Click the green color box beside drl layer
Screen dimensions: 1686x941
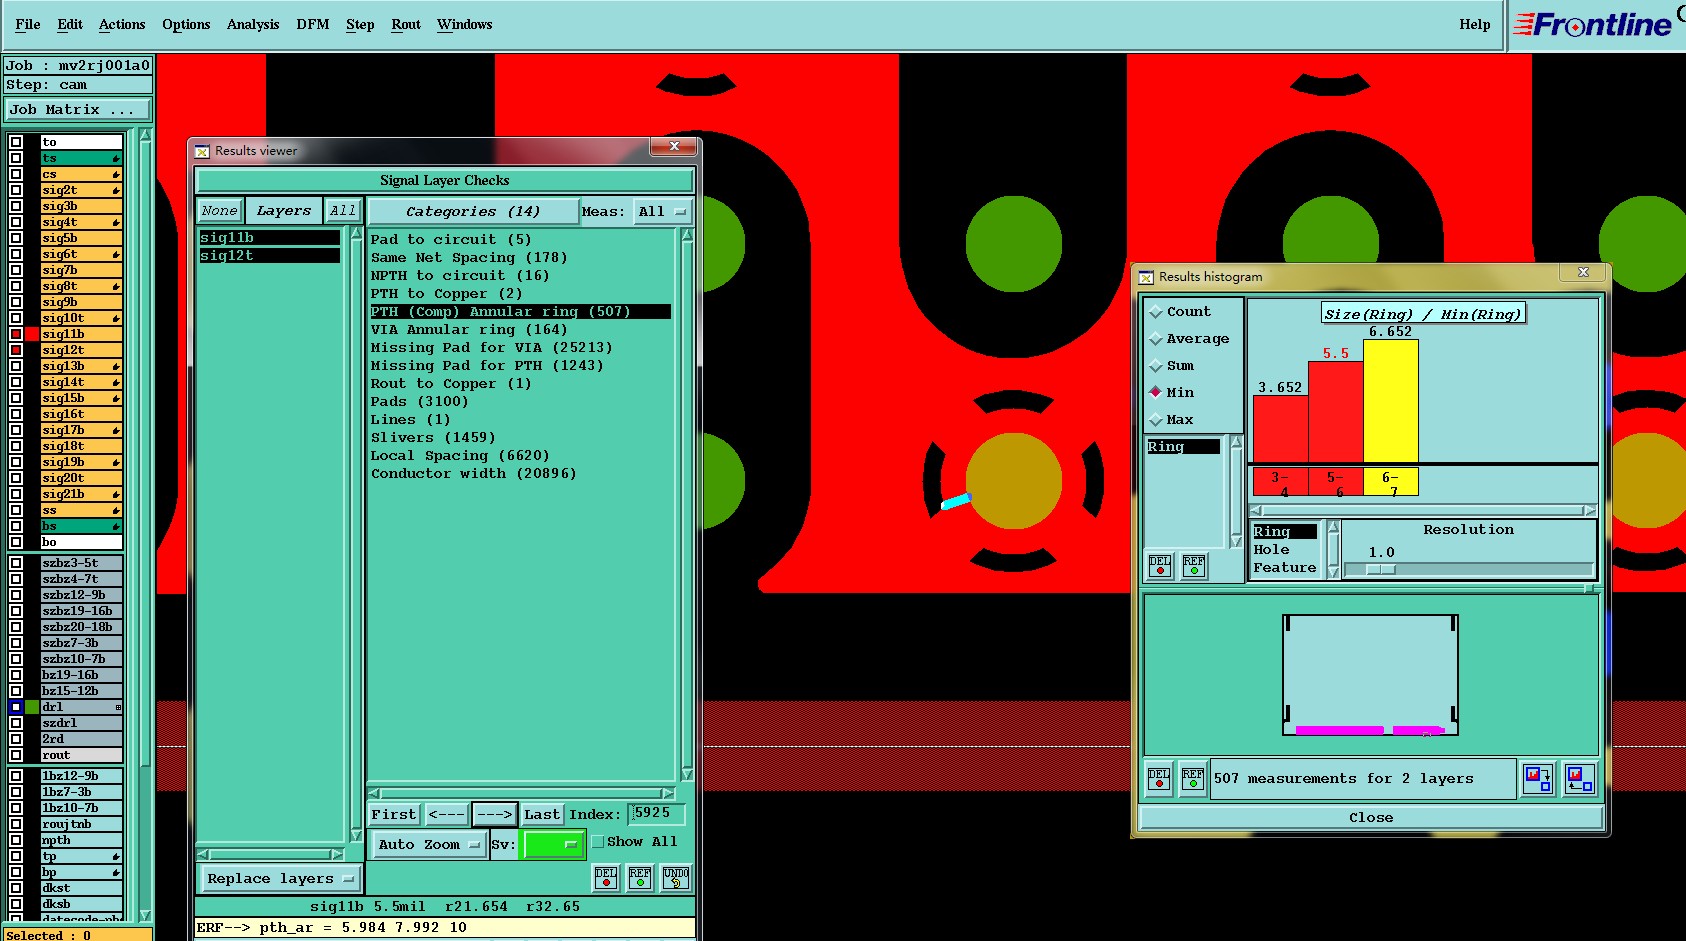pyautogui.click(x=32, y=707)
